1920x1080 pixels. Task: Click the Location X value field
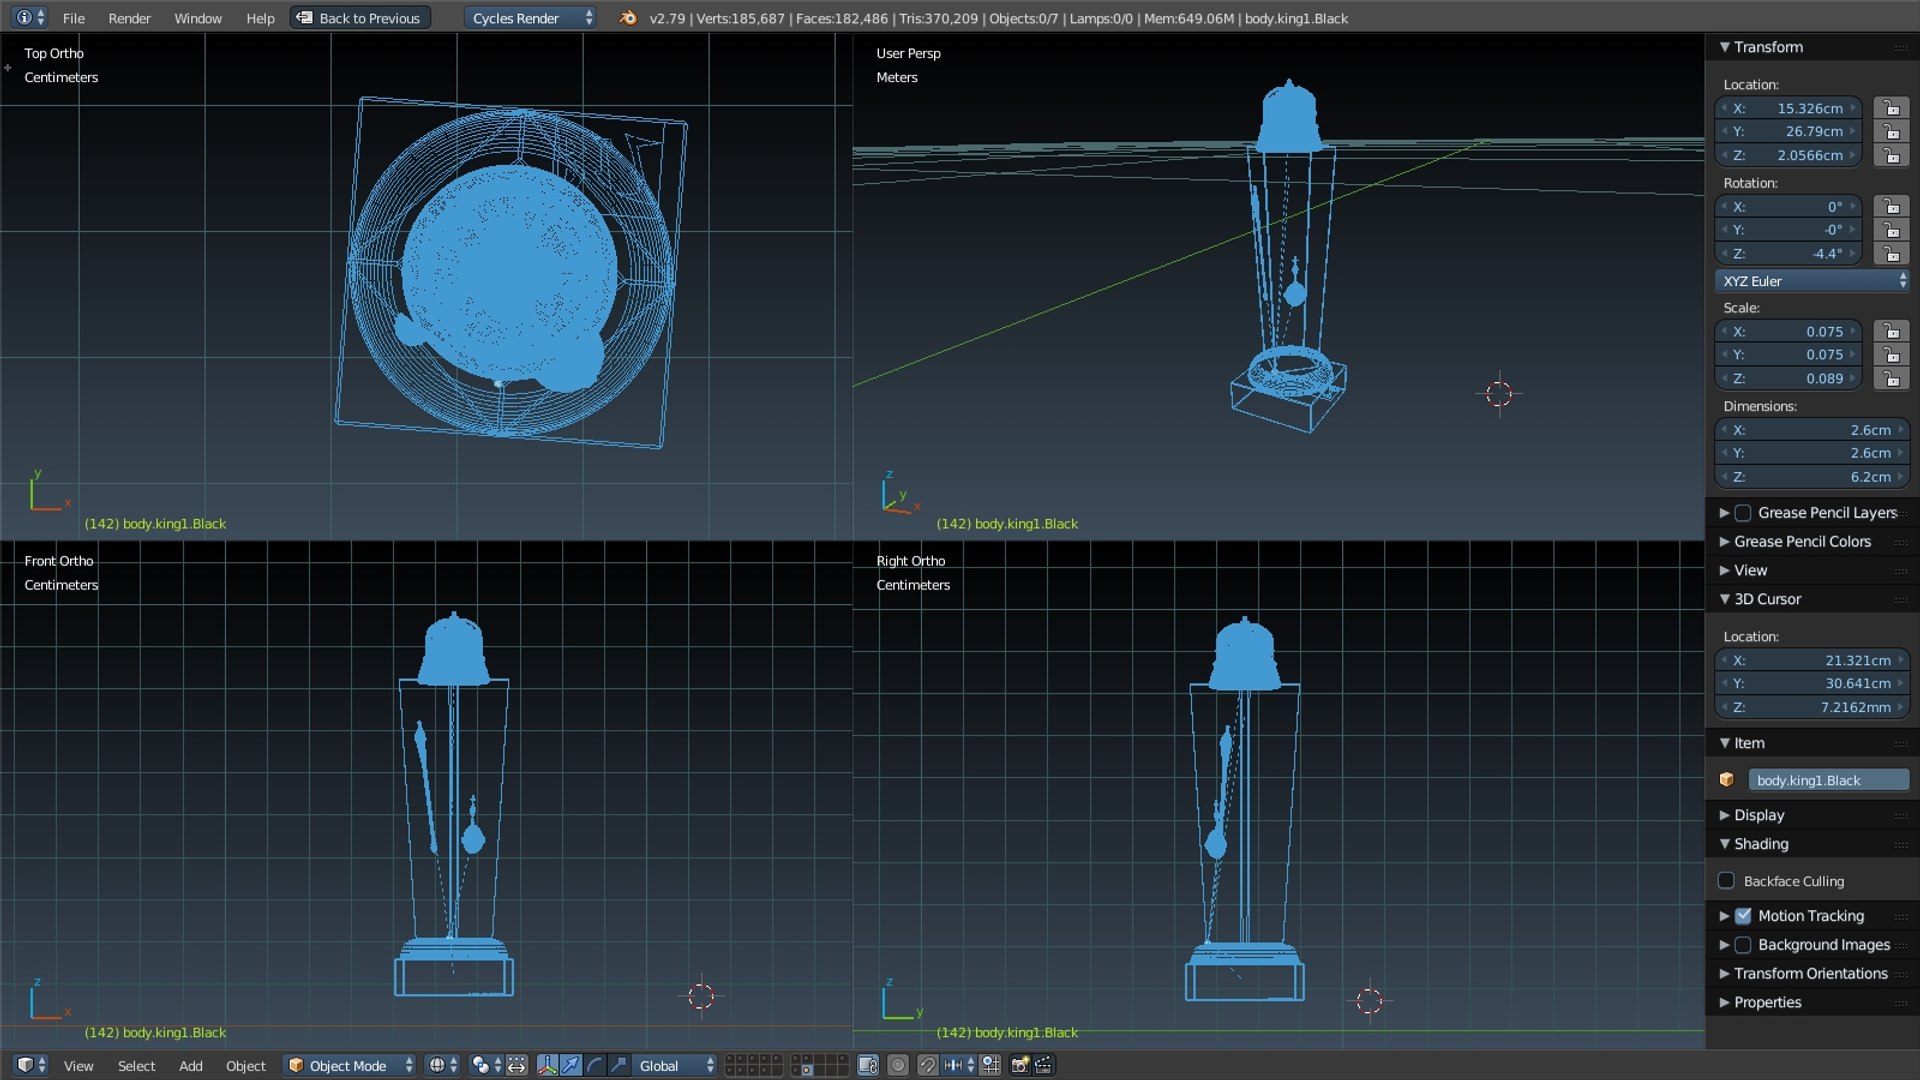click(1789, 108)
